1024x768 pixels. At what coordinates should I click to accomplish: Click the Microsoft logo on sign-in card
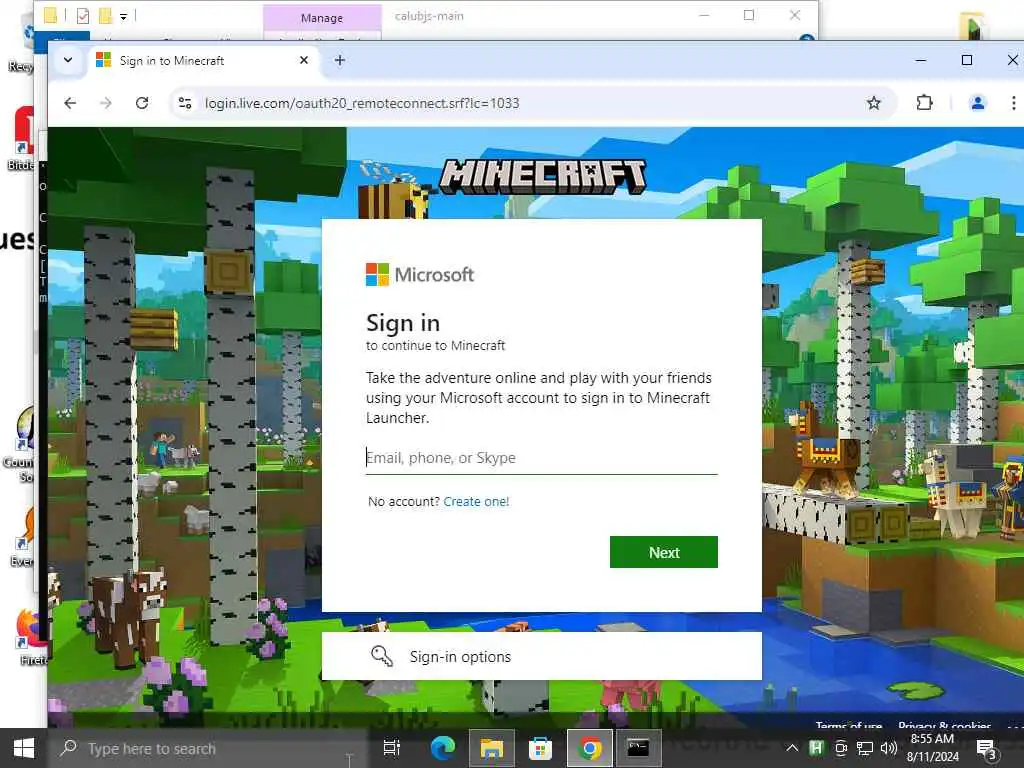pos(419,274)
